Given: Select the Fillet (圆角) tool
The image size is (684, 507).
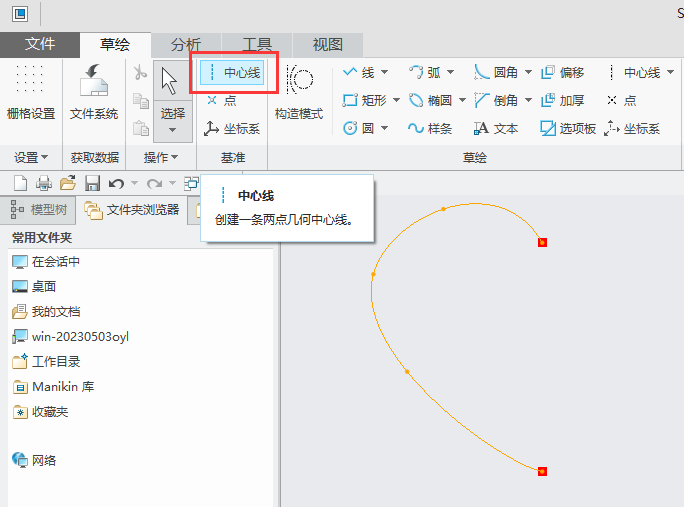Looking at the screenshot, I should coord(496,72).
